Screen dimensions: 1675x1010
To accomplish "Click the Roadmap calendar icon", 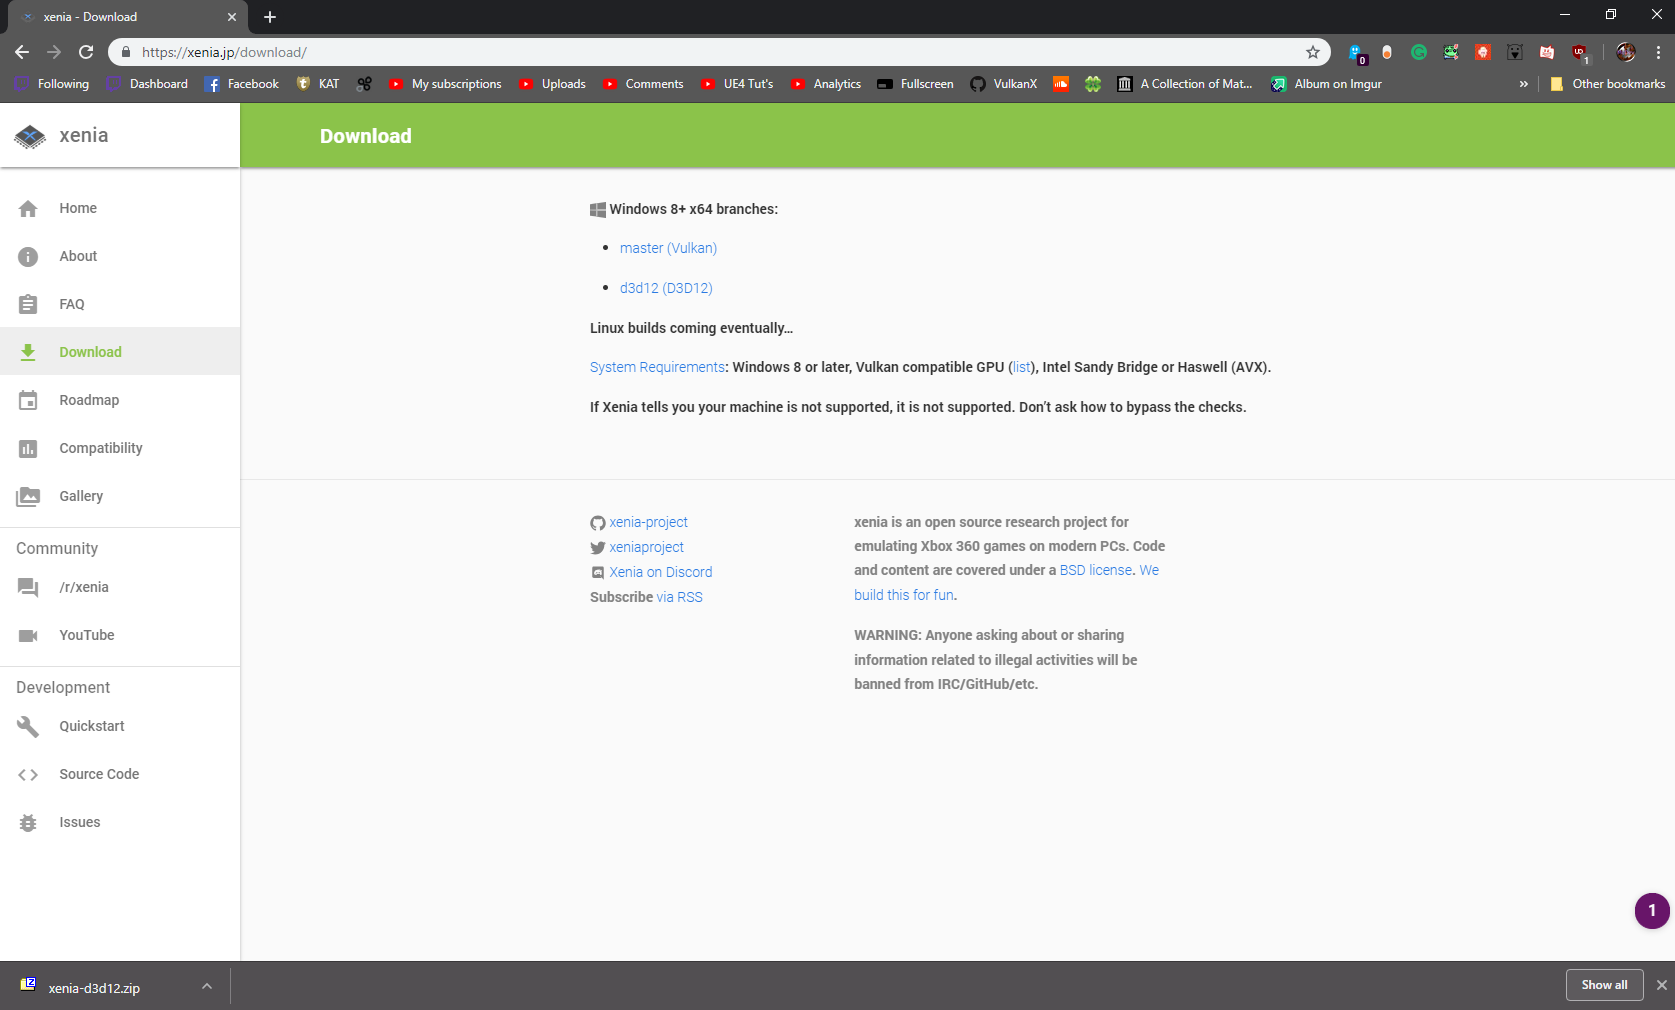I will (x=28, y=400).
